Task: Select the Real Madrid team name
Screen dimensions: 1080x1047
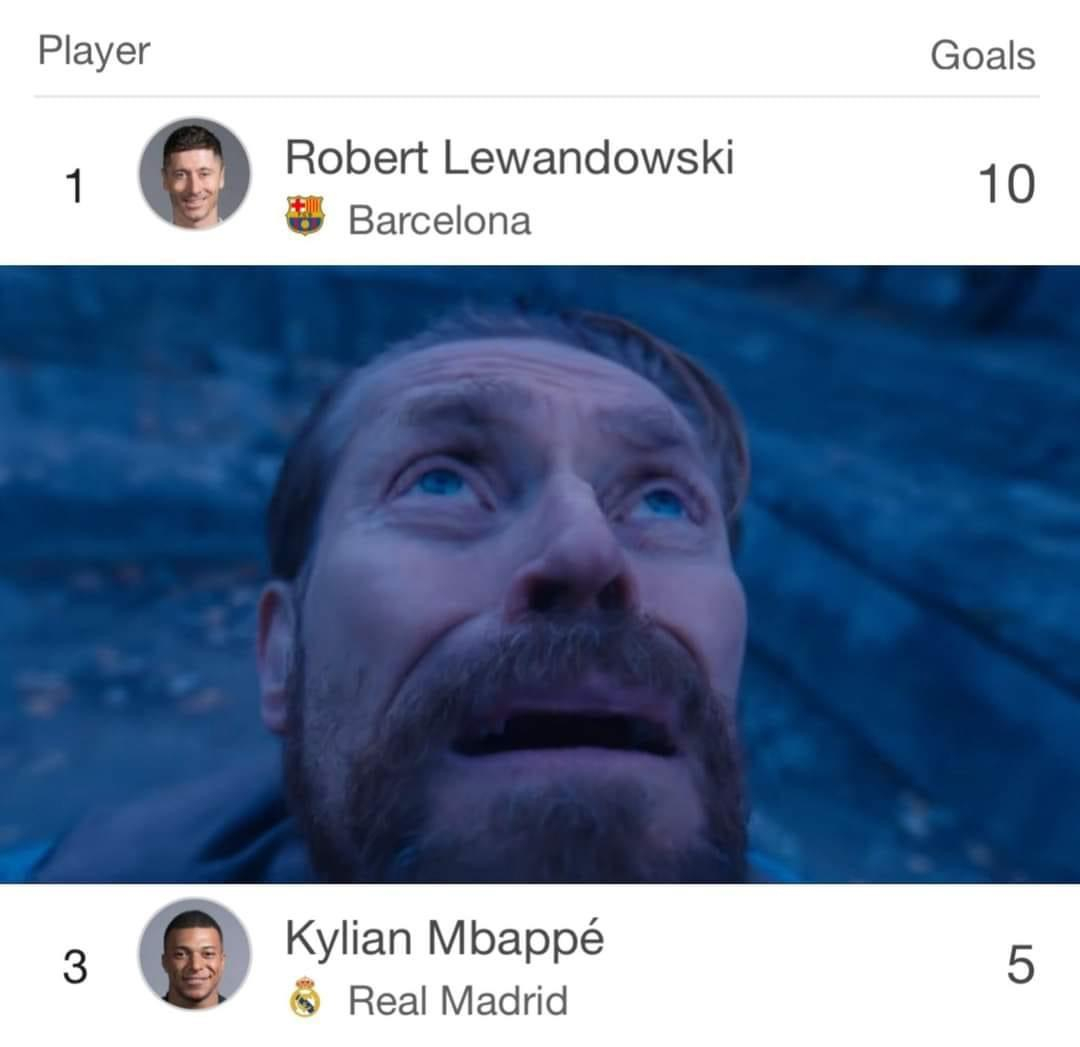Action: tap(457, 1000)
